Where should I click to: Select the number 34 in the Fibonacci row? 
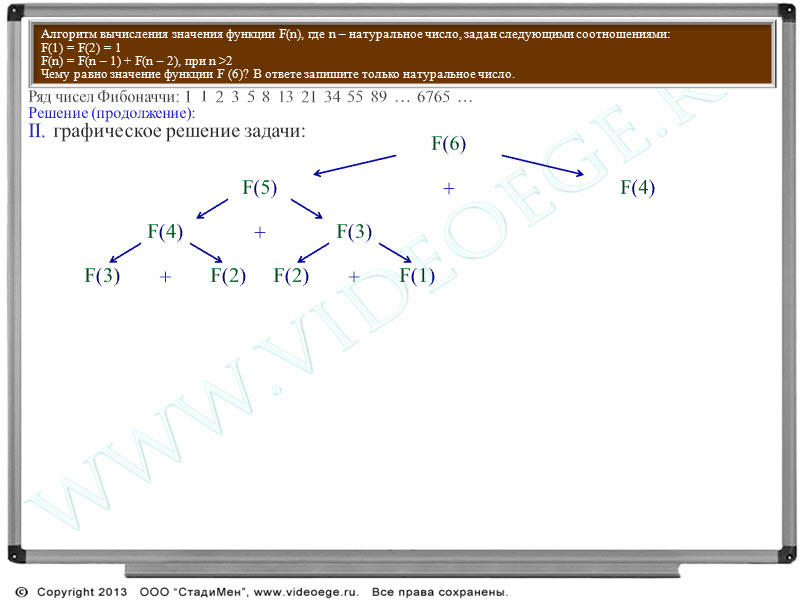tap(332, 96)
